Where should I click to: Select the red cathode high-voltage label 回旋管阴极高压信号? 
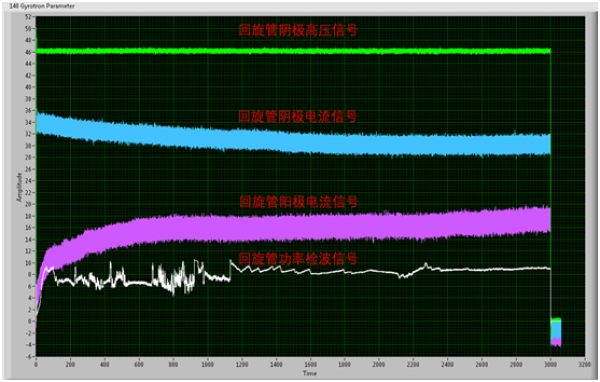pyautogui.click(x=298, y=30)
